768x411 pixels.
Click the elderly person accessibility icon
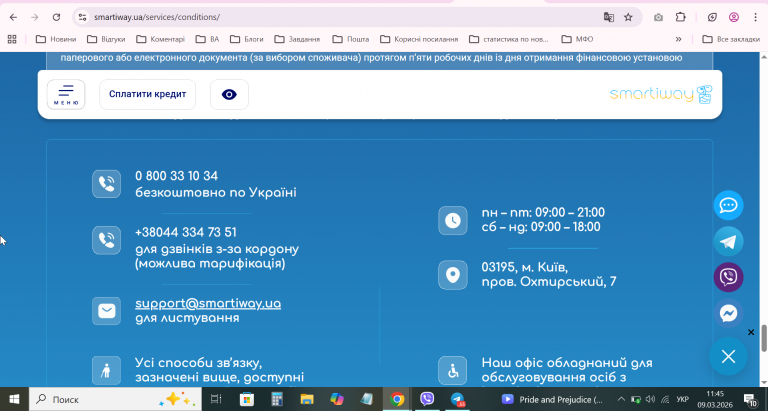[106, 370]
